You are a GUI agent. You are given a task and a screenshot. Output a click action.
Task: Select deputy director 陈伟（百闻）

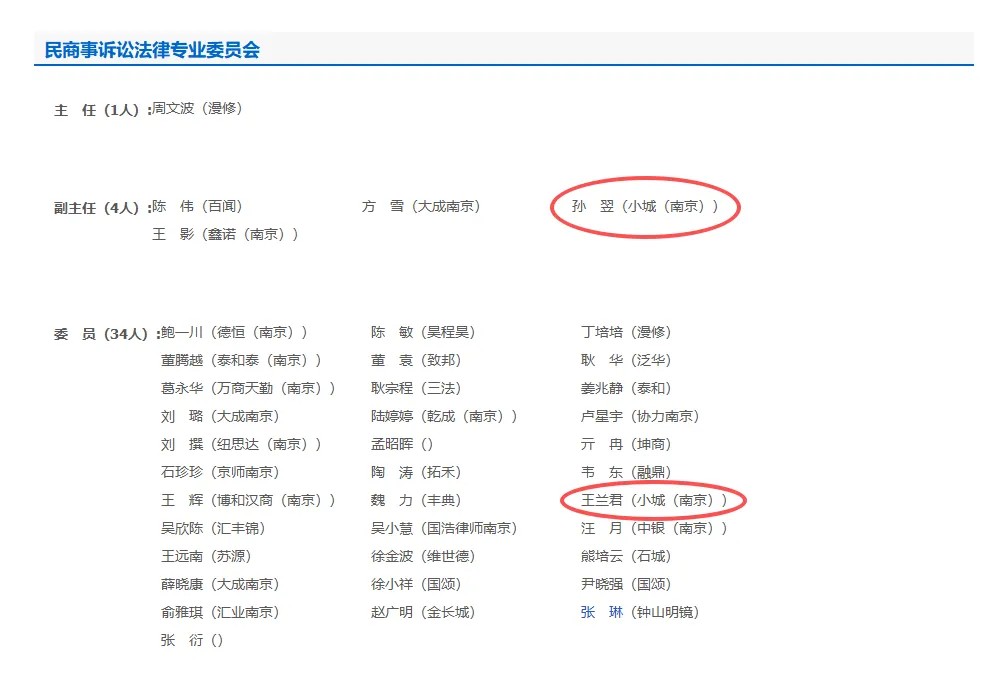coord(197,207)
